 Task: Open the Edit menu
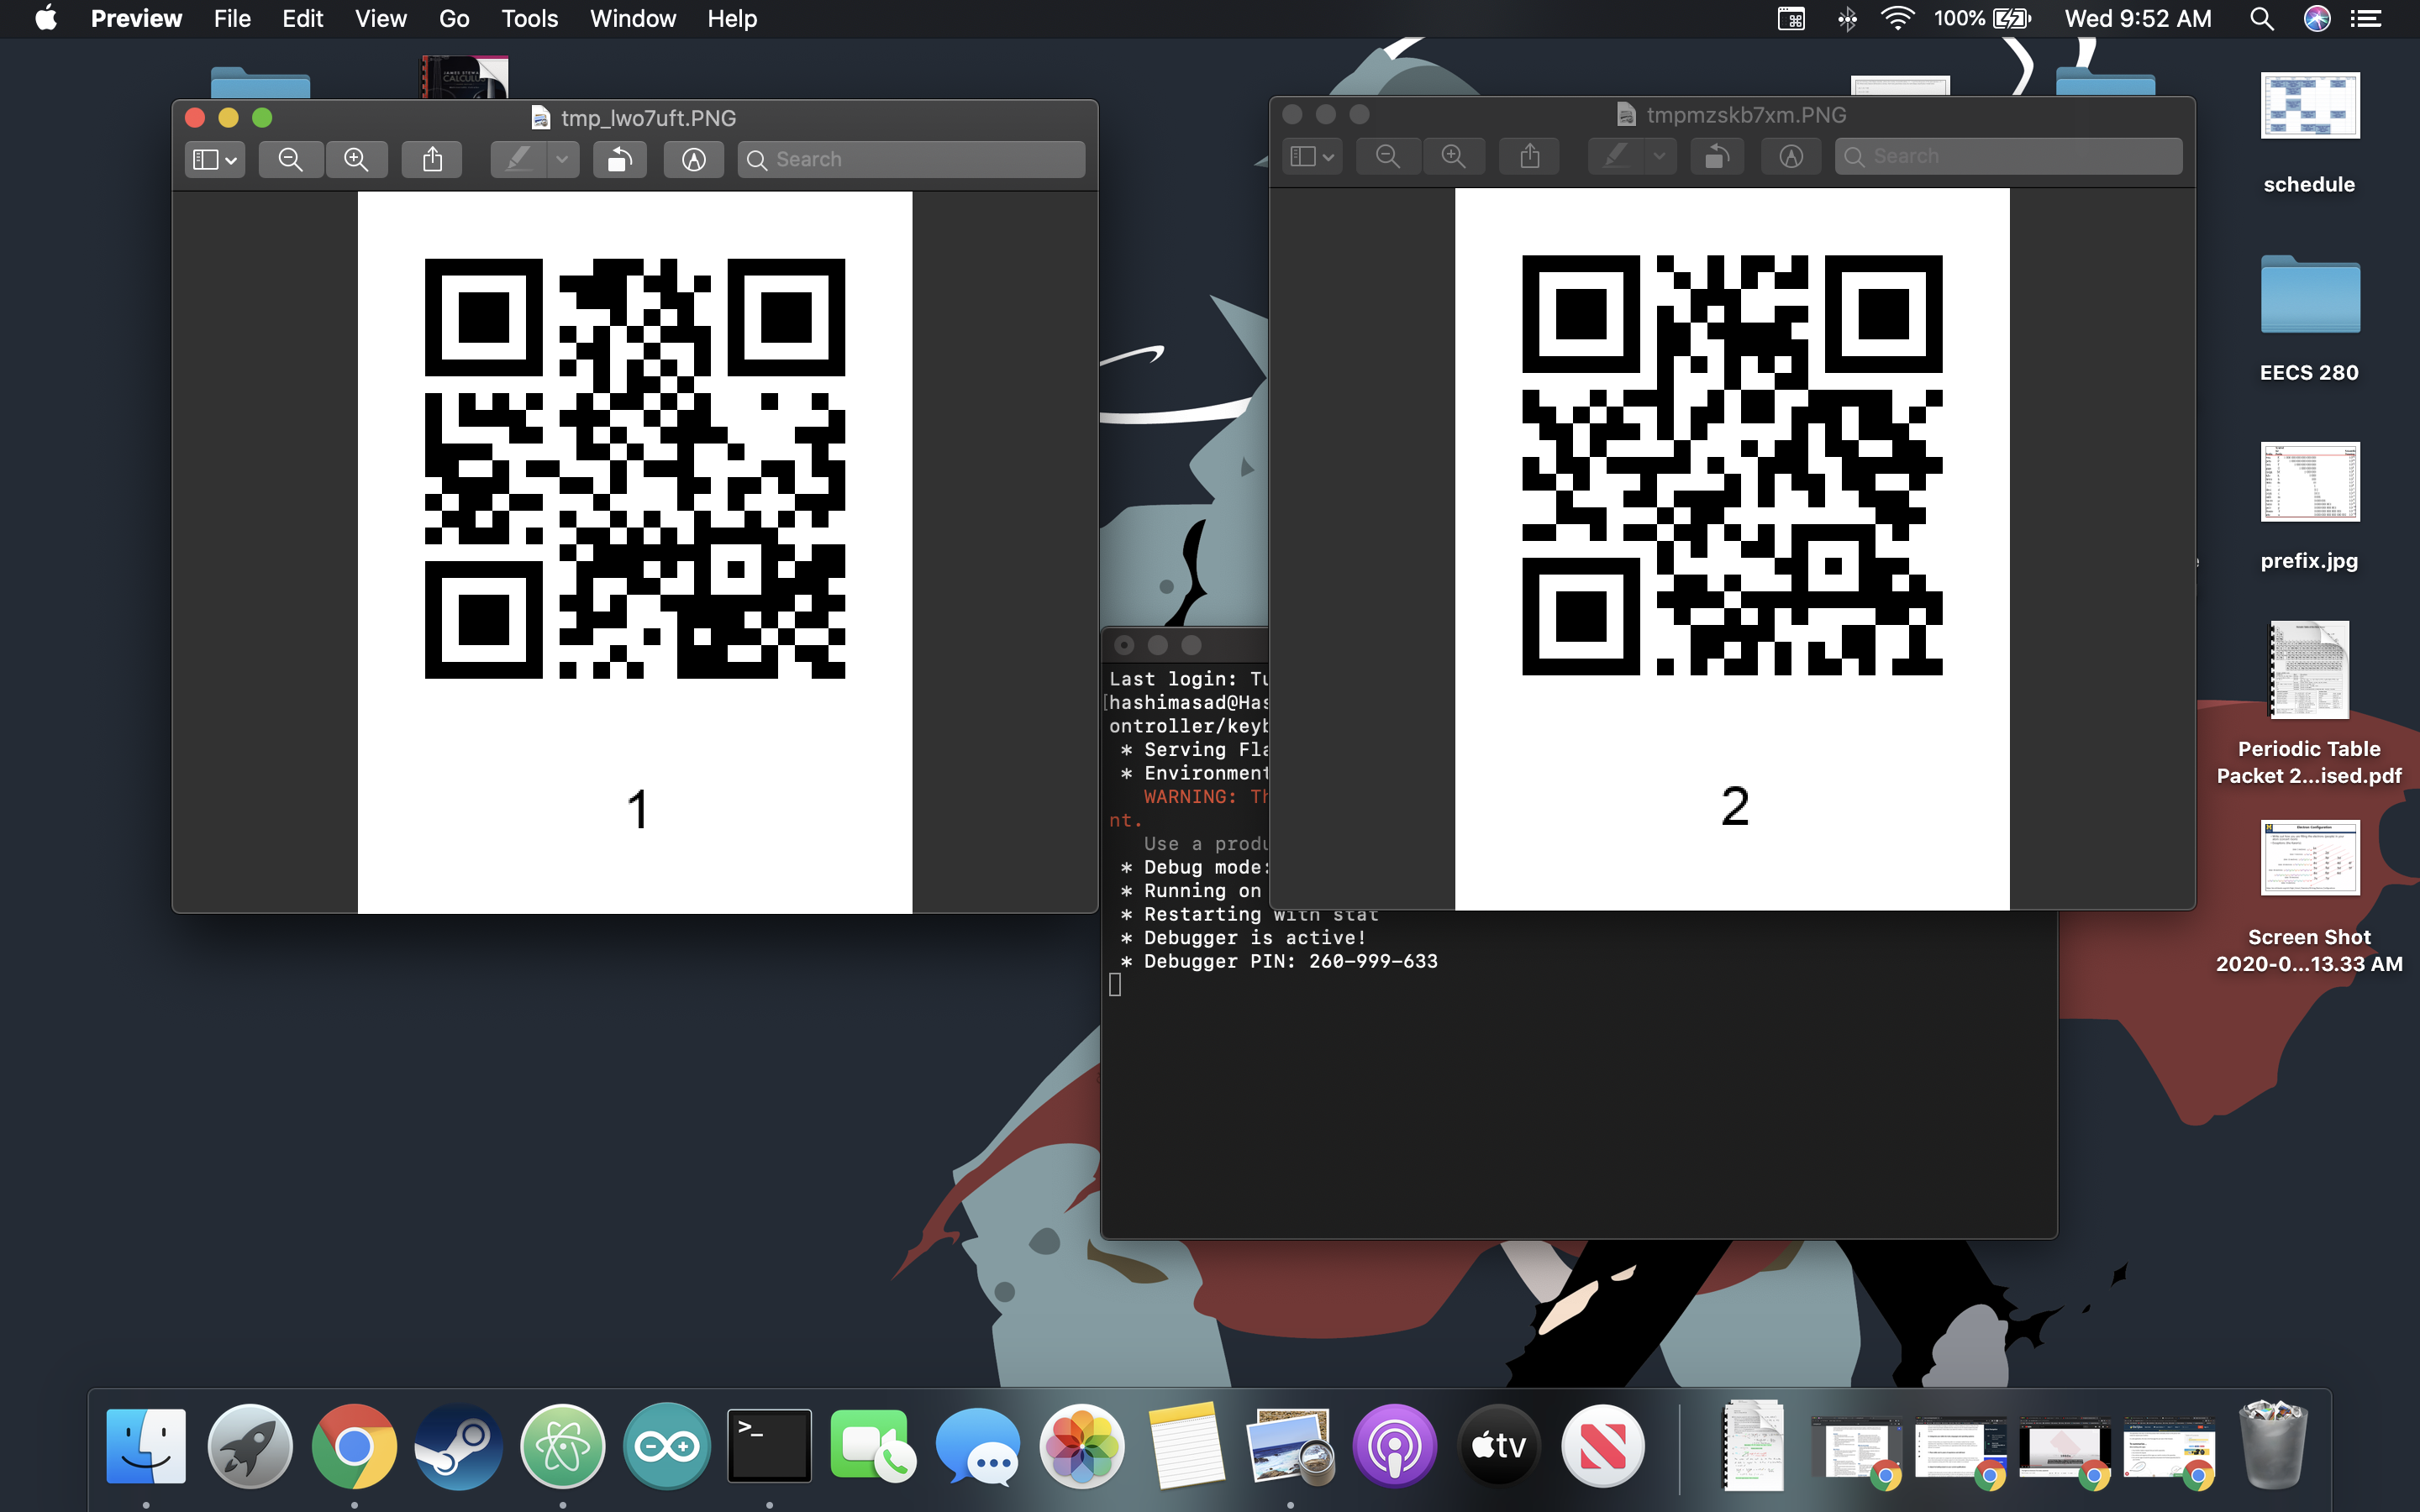302,18
